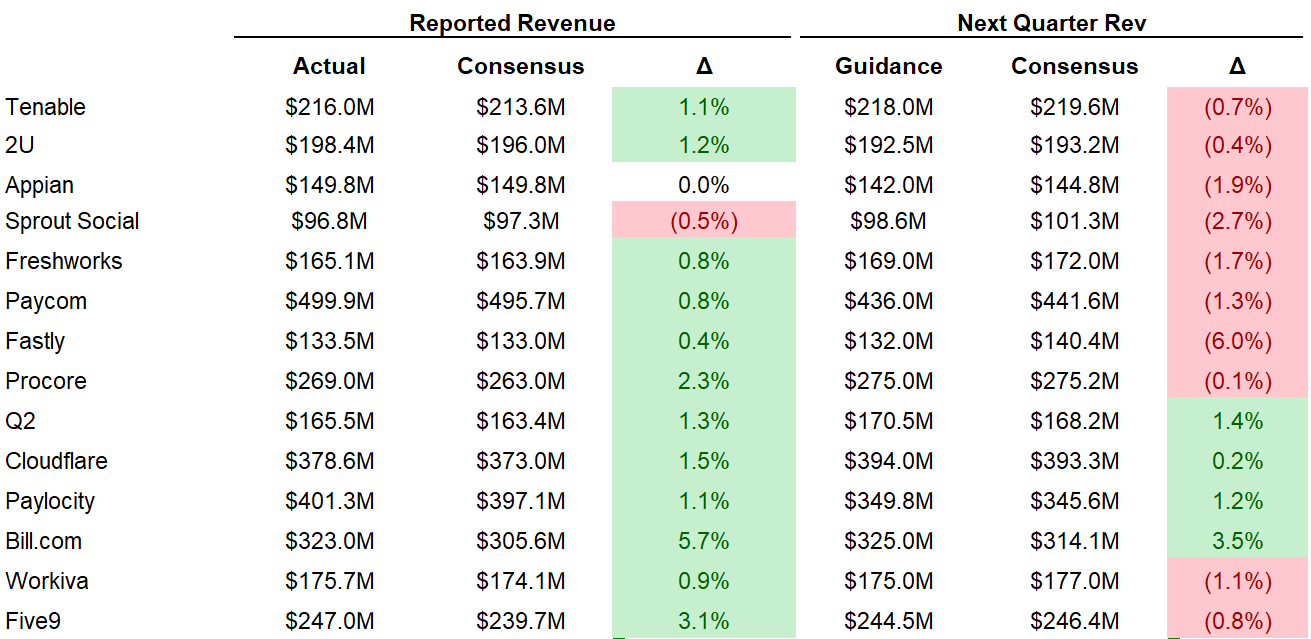The height and width of the screenshot is (639, 1311).
Task: Click Bill.com's 3.5% guidance delta cell
Action: pos(1238,541)
